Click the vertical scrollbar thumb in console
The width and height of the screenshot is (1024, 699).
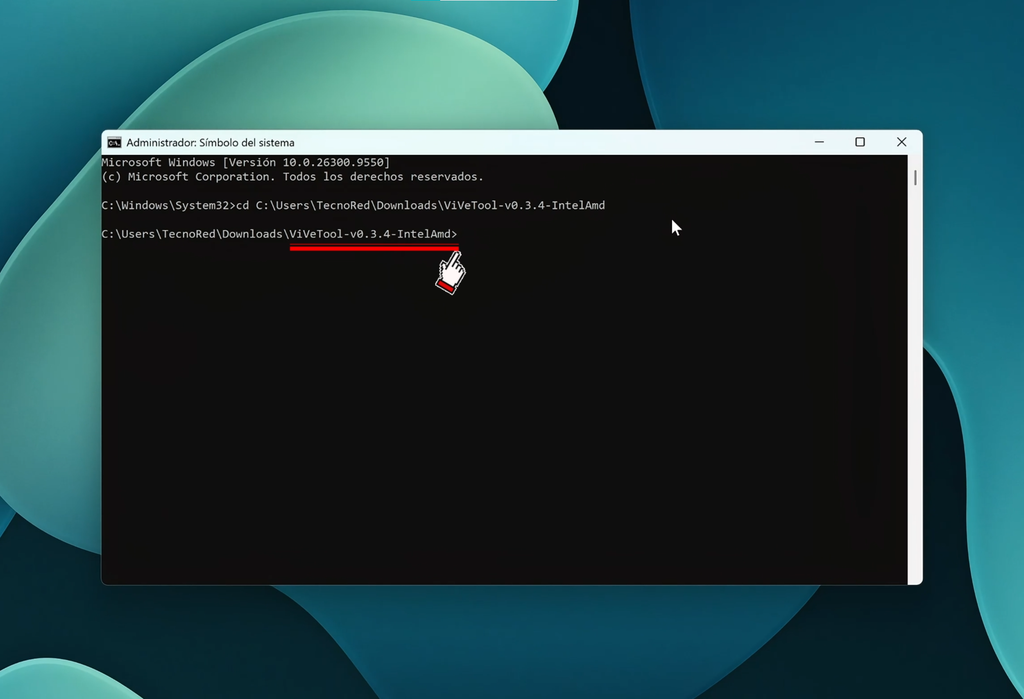916,178
